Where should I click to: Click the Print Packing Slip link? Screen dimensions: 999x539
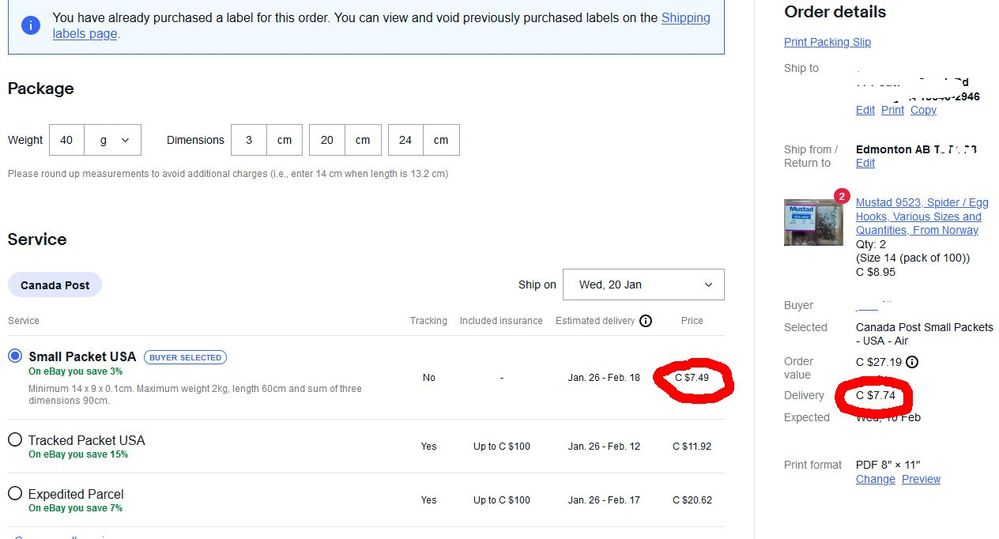coord(827,42)
